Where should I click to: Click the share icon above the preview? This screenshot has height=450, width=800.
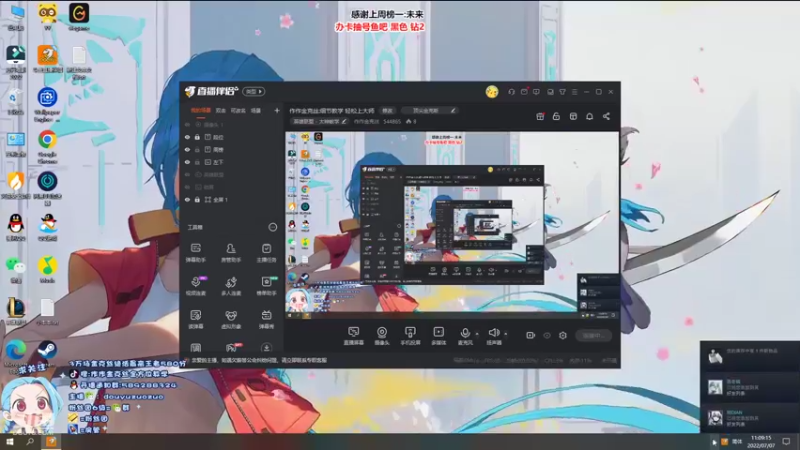[x=606, y=116]
